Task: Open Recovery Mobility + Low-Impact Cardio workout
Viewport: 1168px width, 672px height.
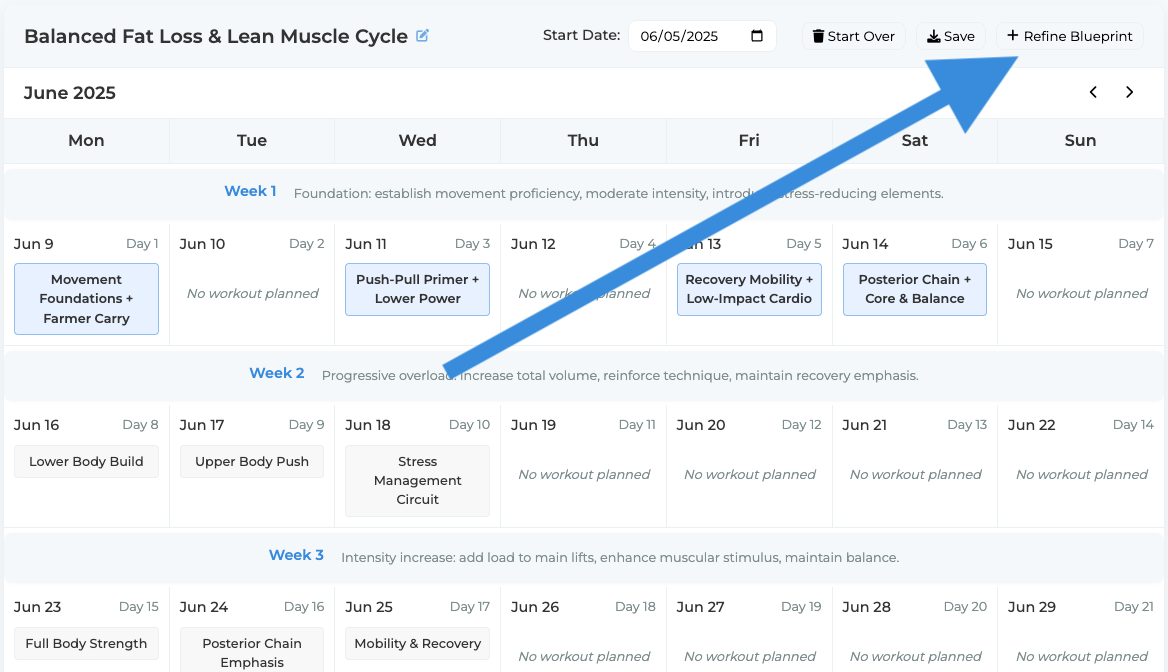Action: (x=749, y=289)
